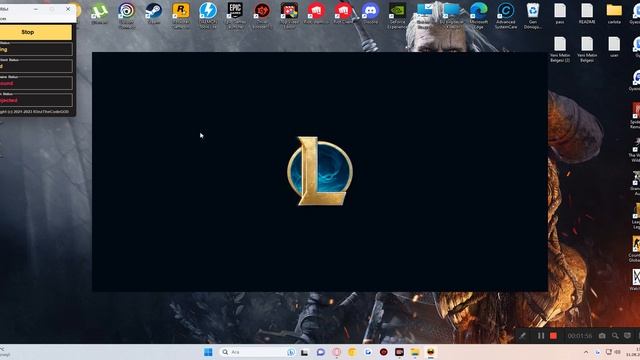The height and width of the screenshot is (360, 640).
Task: Select the pass file on the desktop
Action: click(x=560, y=13)
